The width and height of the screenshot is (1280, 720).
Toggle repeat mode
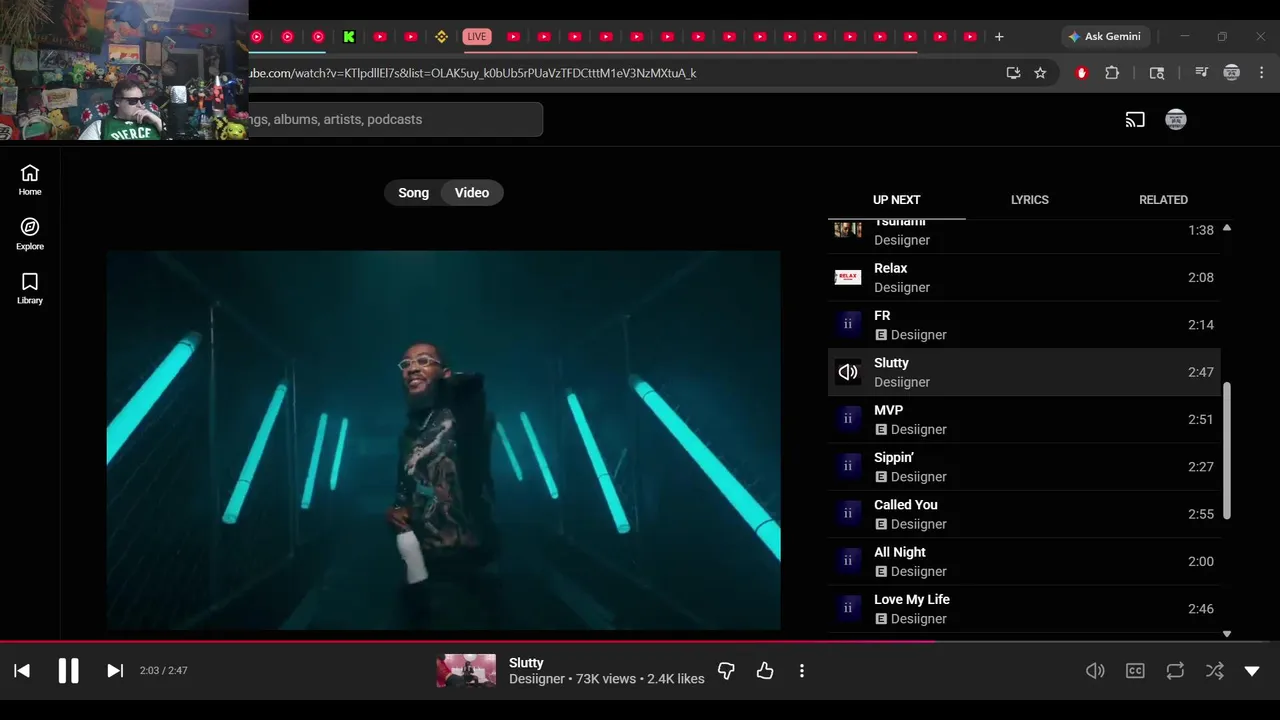pyautogui.click(x=1175, y=671)
